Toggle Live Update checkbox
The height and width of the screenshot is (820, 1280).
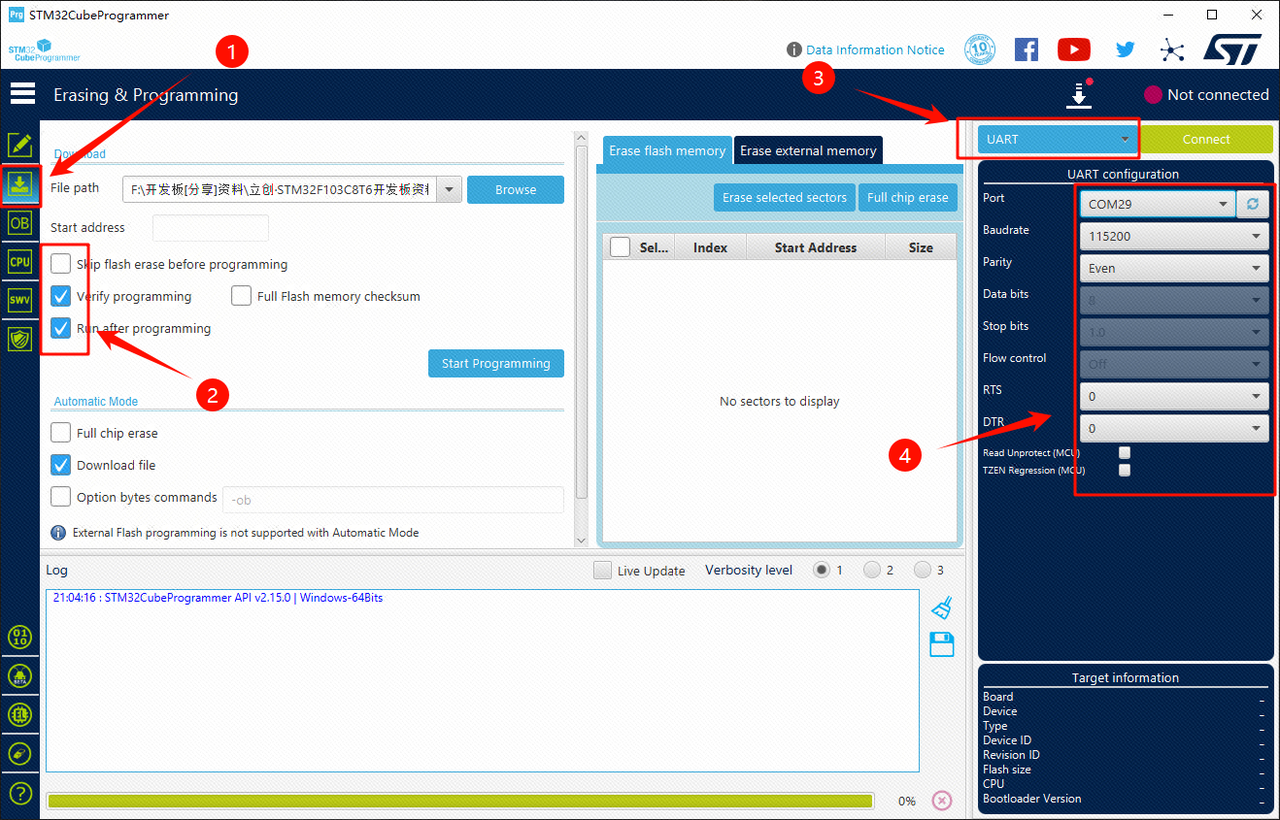coord(602,570)
